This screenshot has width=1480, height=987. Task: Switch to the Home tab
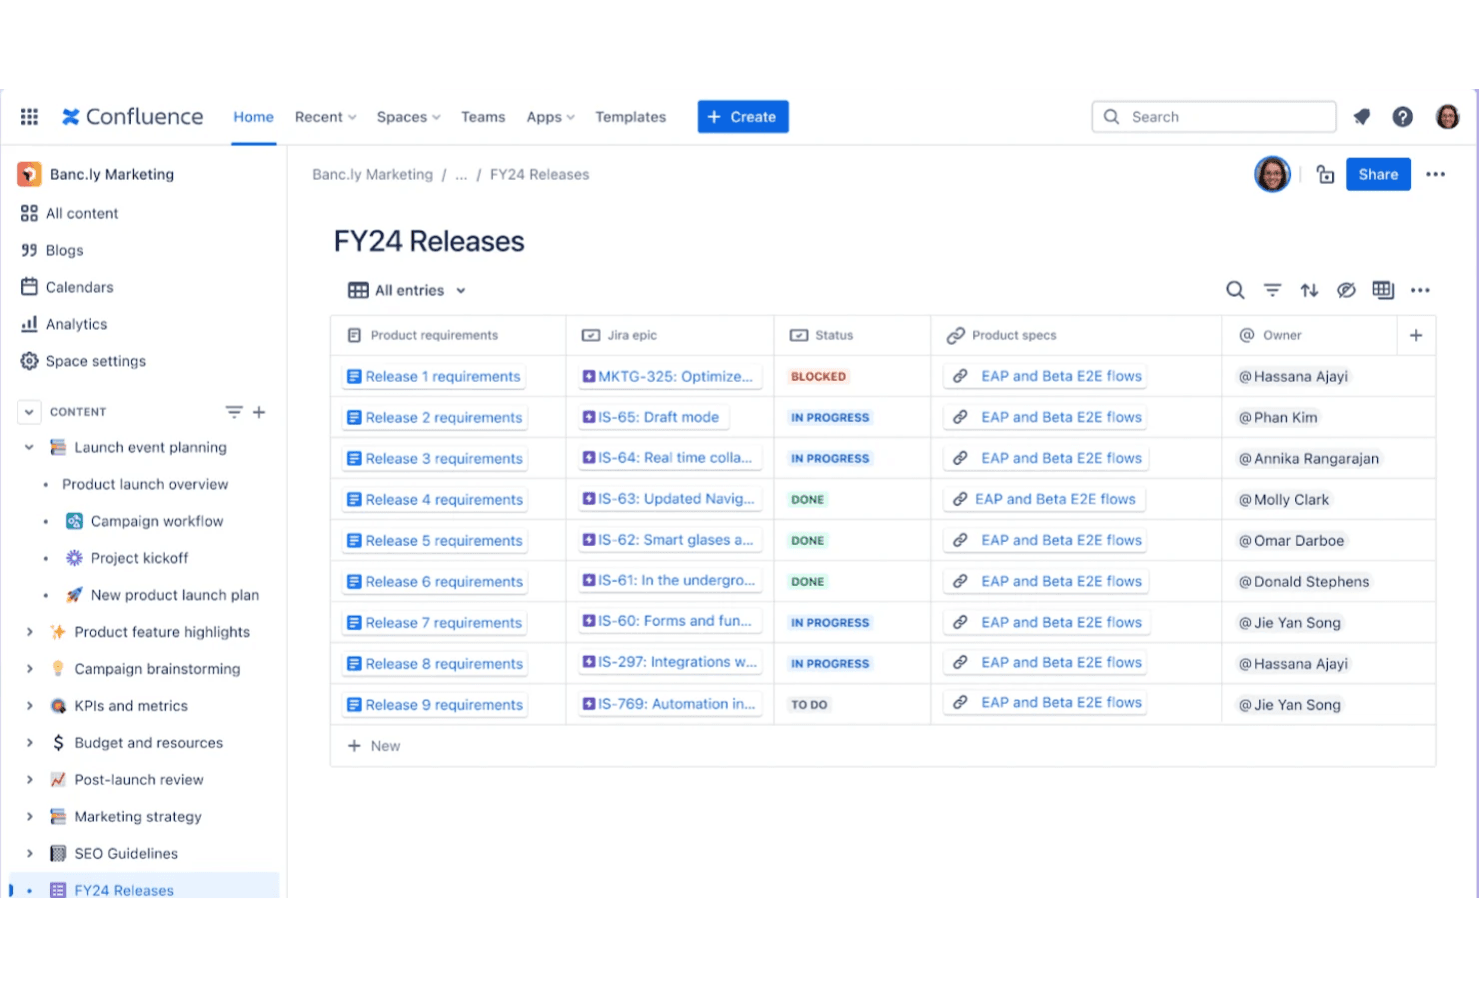pos(254,117)
